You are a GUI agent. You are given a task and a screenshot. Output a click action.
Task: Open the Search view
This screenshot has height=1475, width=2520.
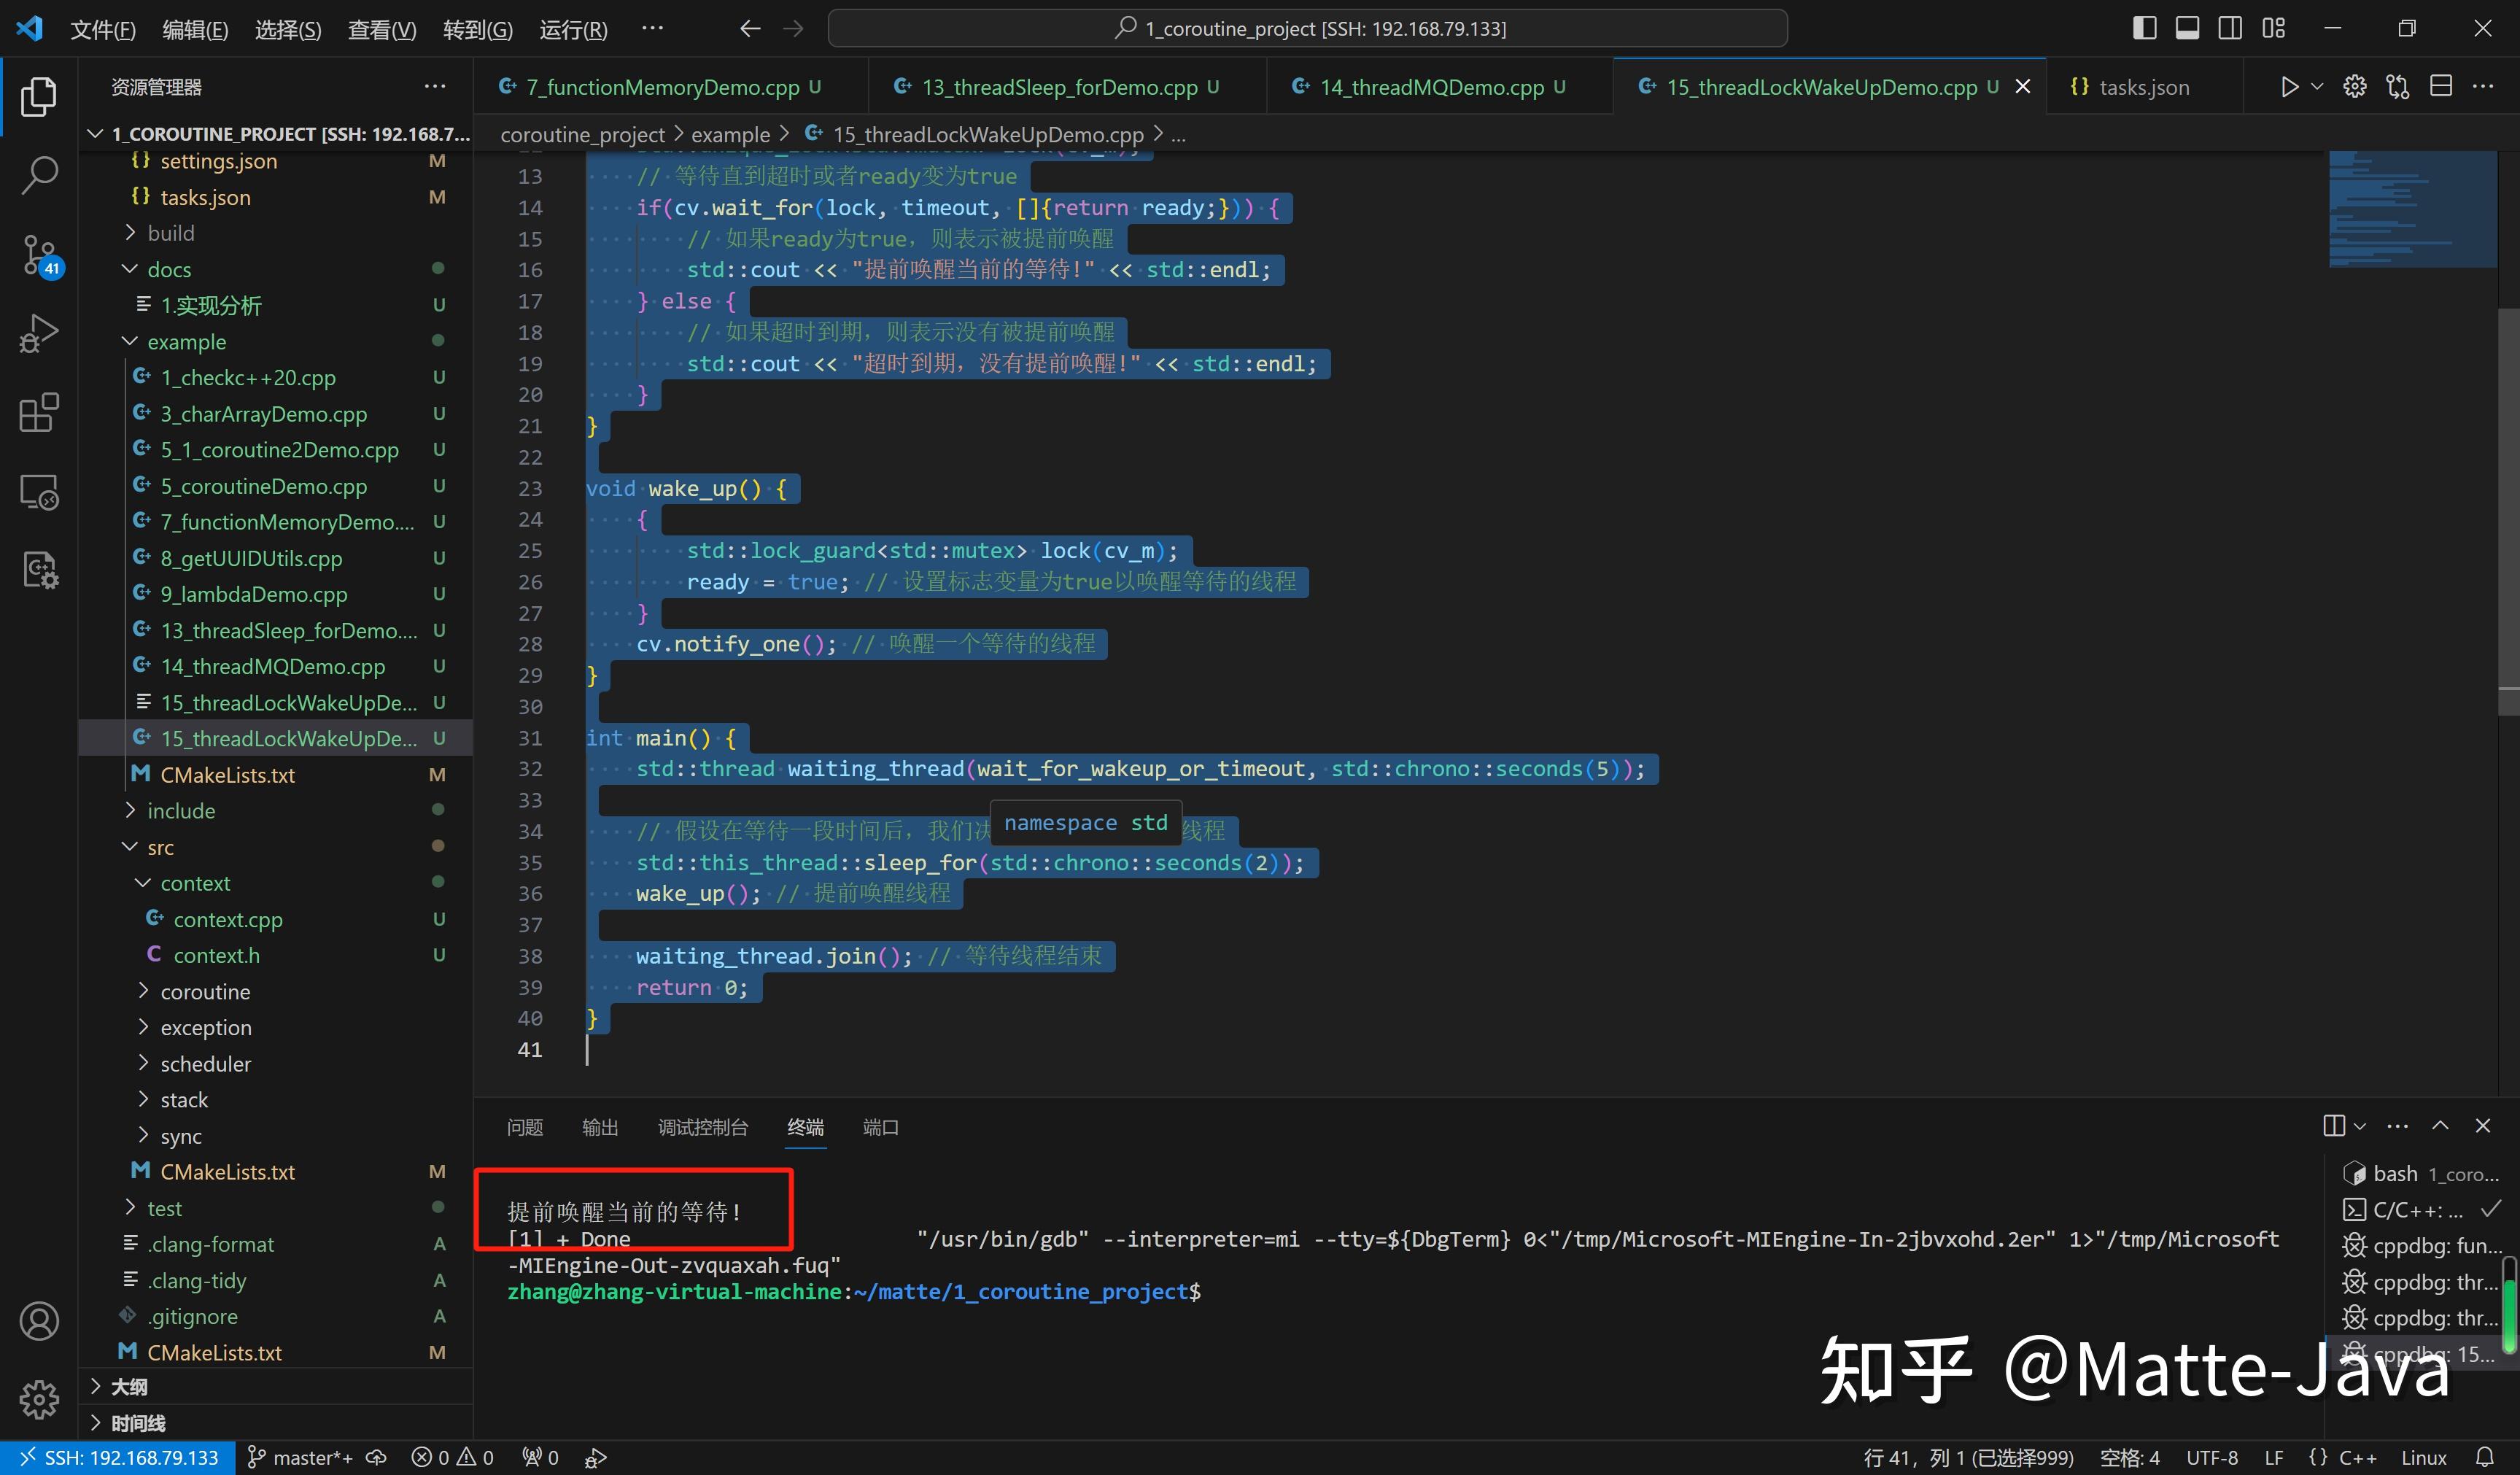coord(39,174)
